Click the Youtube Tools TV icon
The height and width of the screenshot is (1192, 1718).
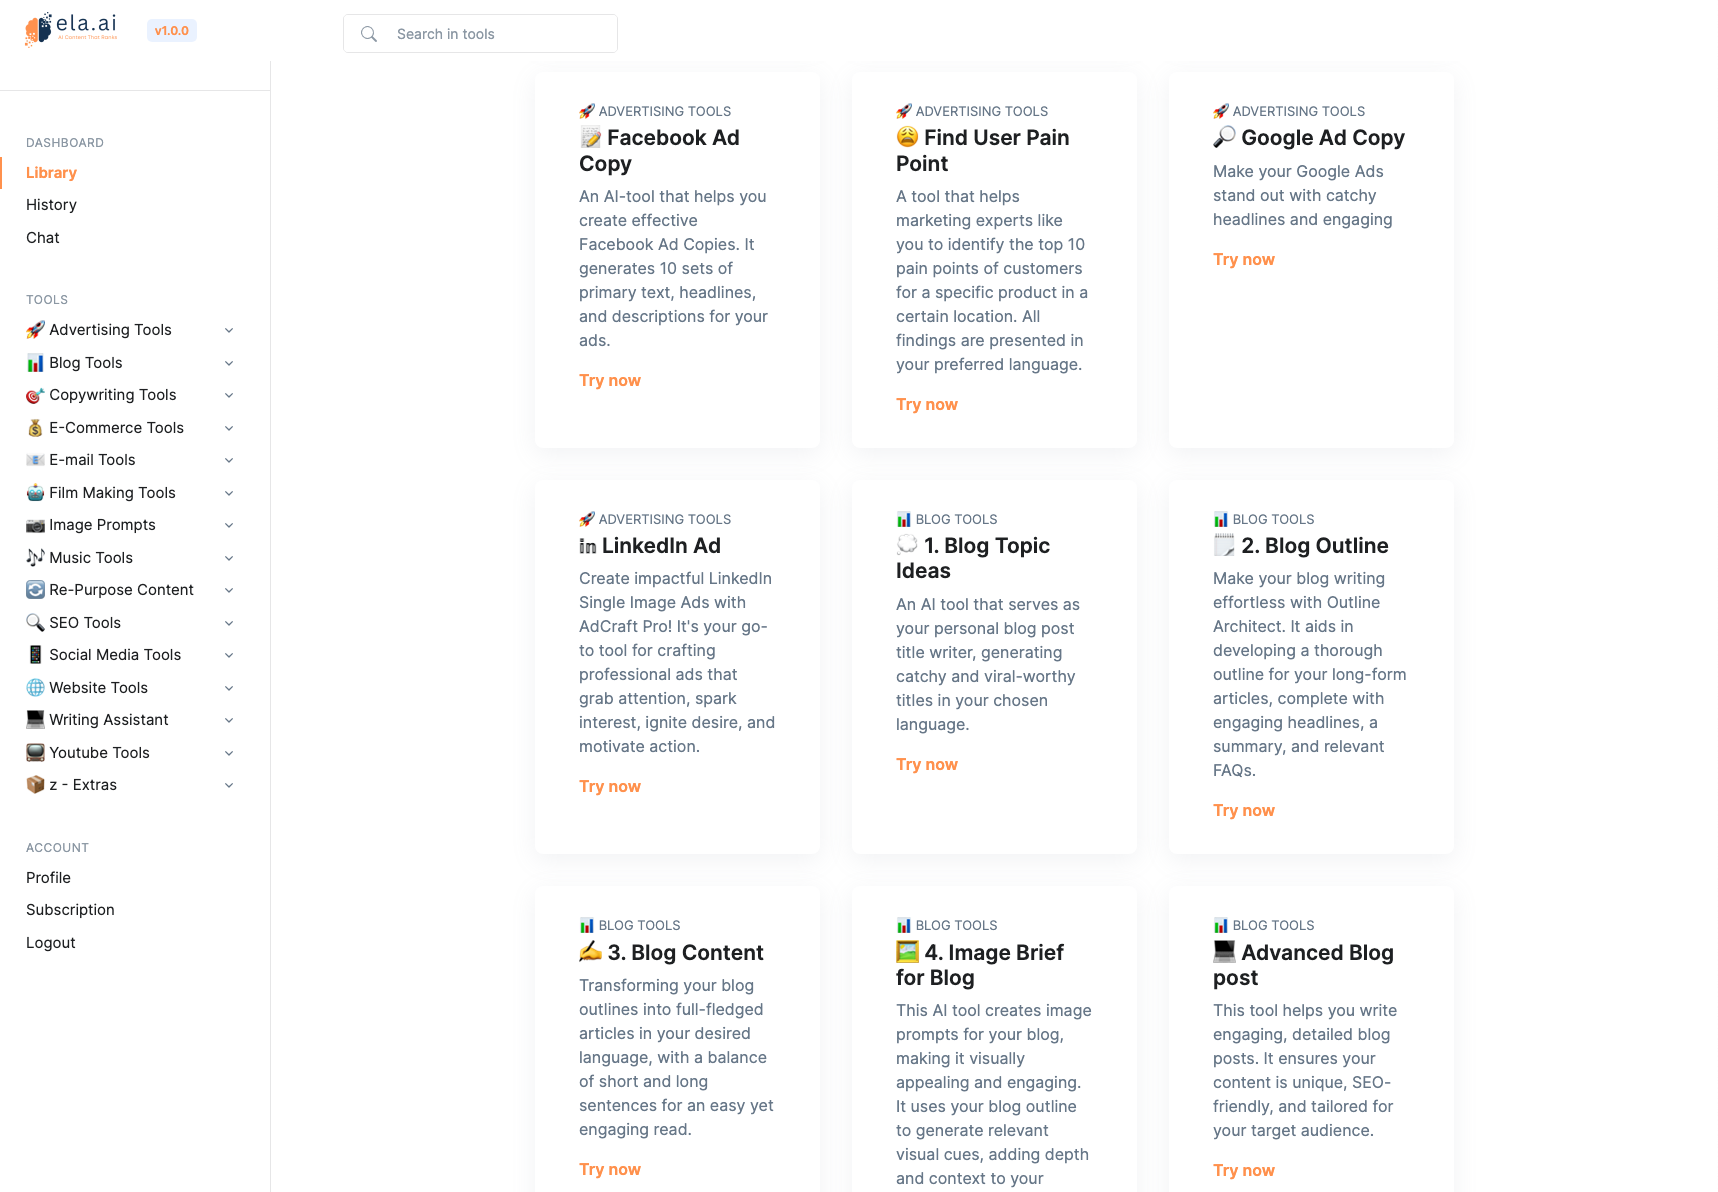pos(35,753)
